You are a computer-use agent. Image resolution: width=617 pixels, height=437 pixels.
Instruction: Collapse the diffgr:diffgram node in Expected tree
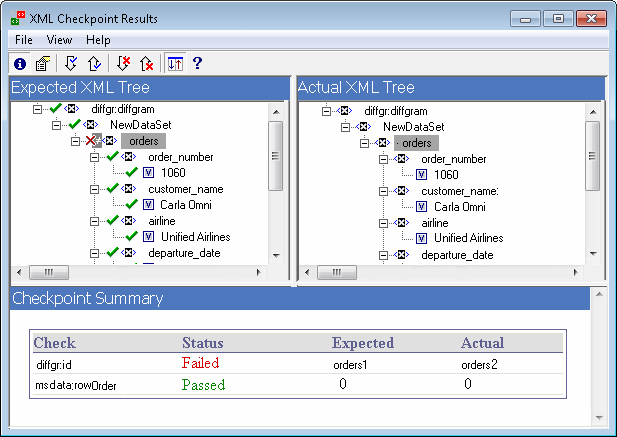coord(38,110)
